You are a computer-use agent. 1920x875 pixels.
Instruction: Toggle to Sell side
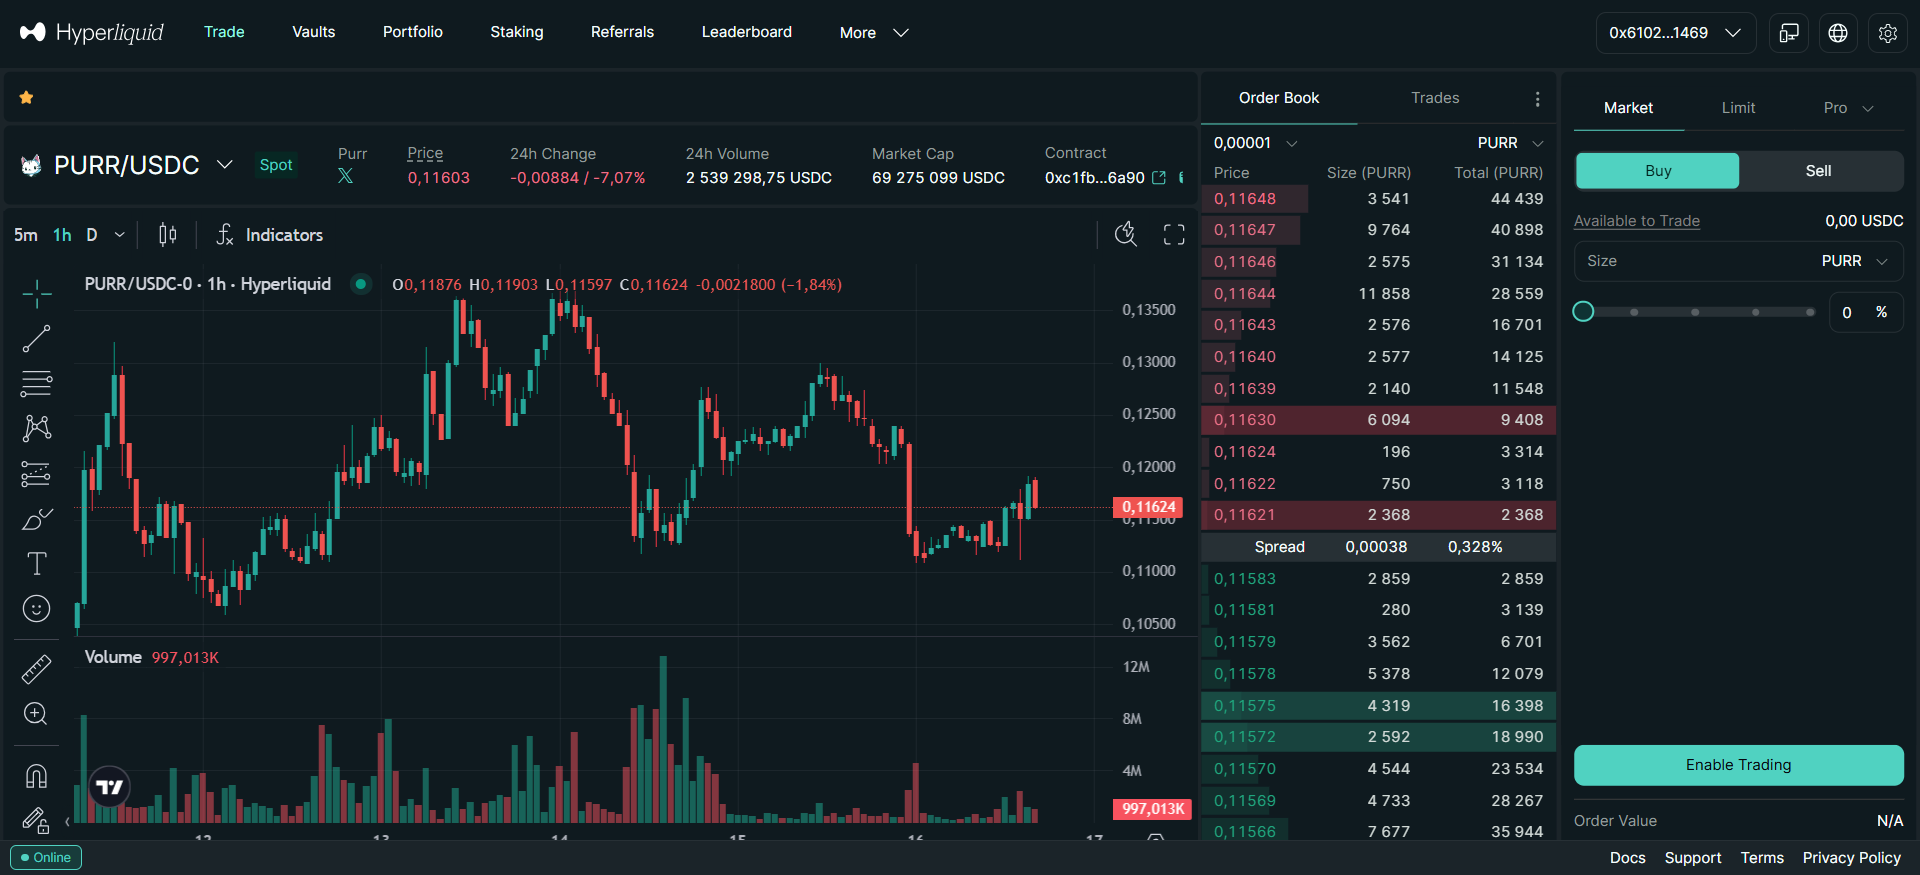click(1818, 171)
